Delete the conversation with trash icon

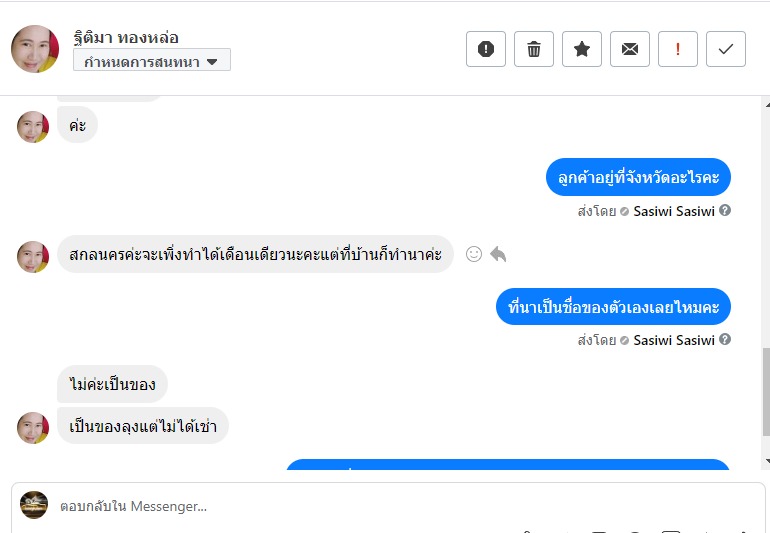click(534, 49)
